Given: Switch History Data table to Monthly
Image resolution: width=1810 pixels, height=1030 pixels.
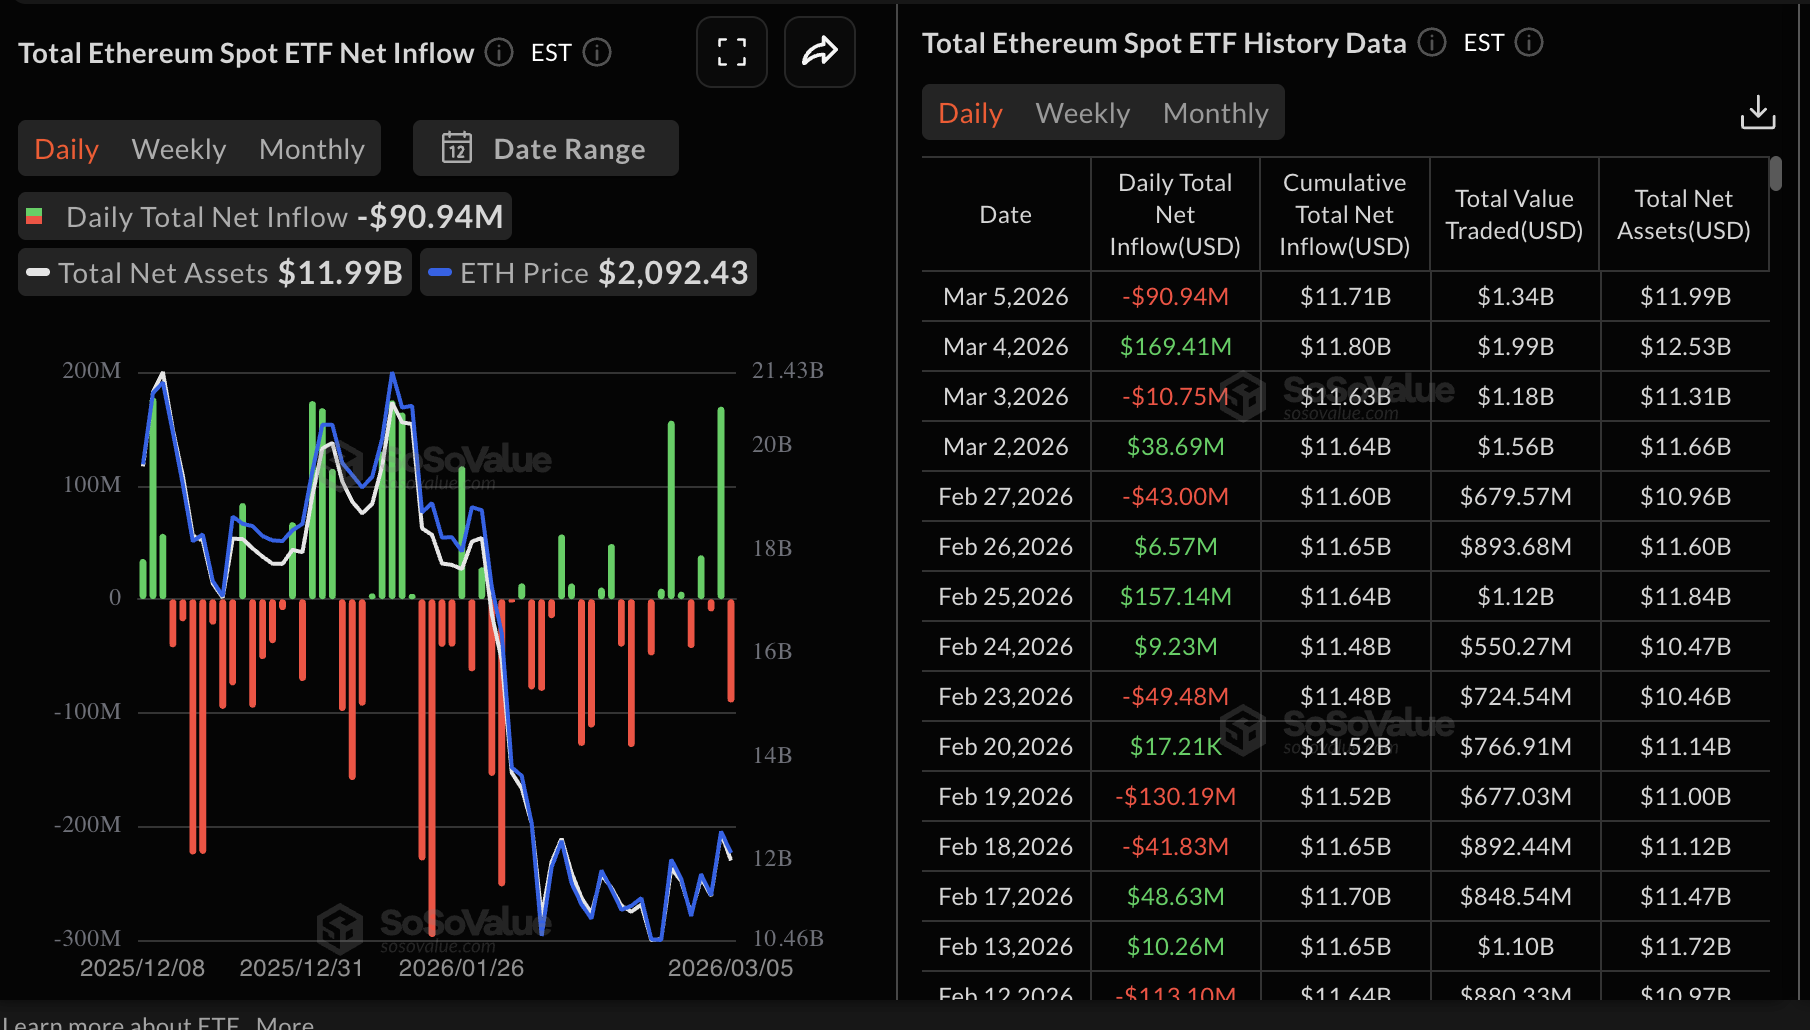Looking at the screenshot, I should click(1216, 113).
